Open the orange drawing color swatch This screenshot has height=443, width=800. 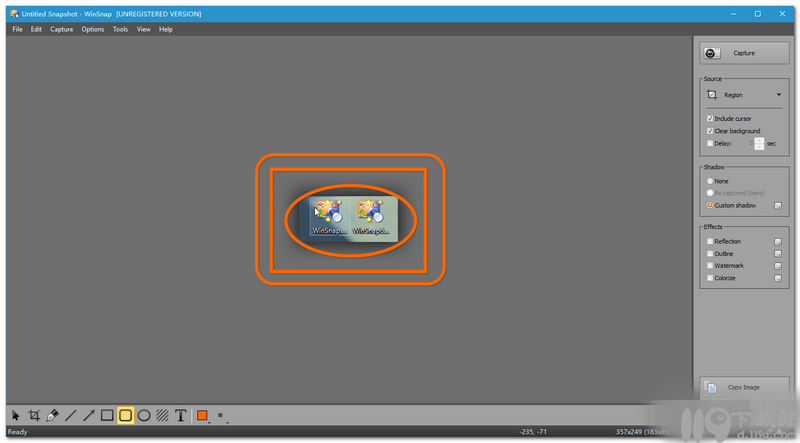click(x=203, y=415)
